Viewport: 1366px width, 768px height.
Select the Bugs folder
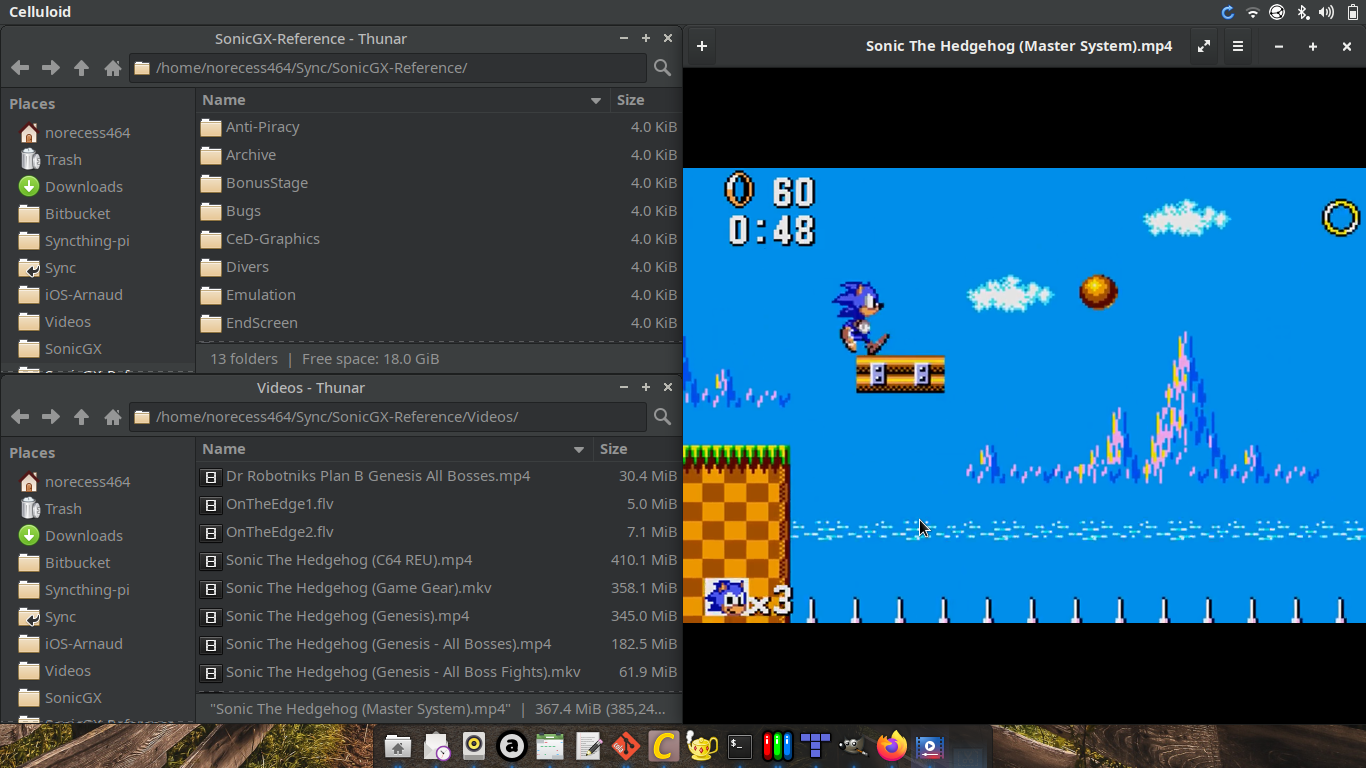click(438, 211)
